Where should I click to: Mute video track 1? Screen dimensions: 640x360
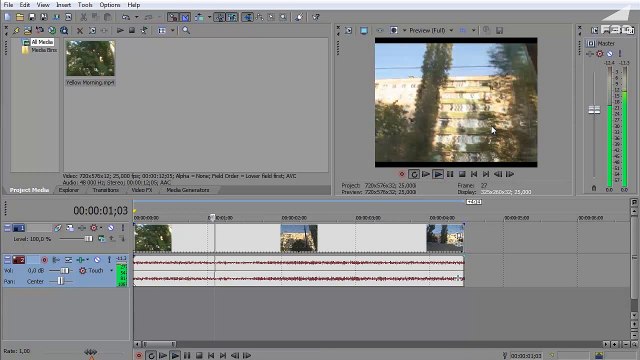coord(111,228)
